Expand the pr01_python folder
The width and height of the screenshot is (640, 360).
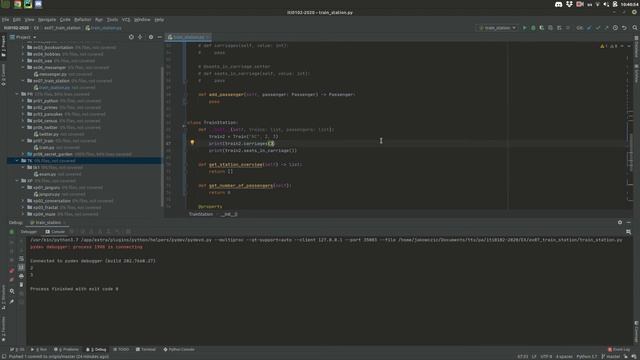pyautogui.click(x=23, y=101)
